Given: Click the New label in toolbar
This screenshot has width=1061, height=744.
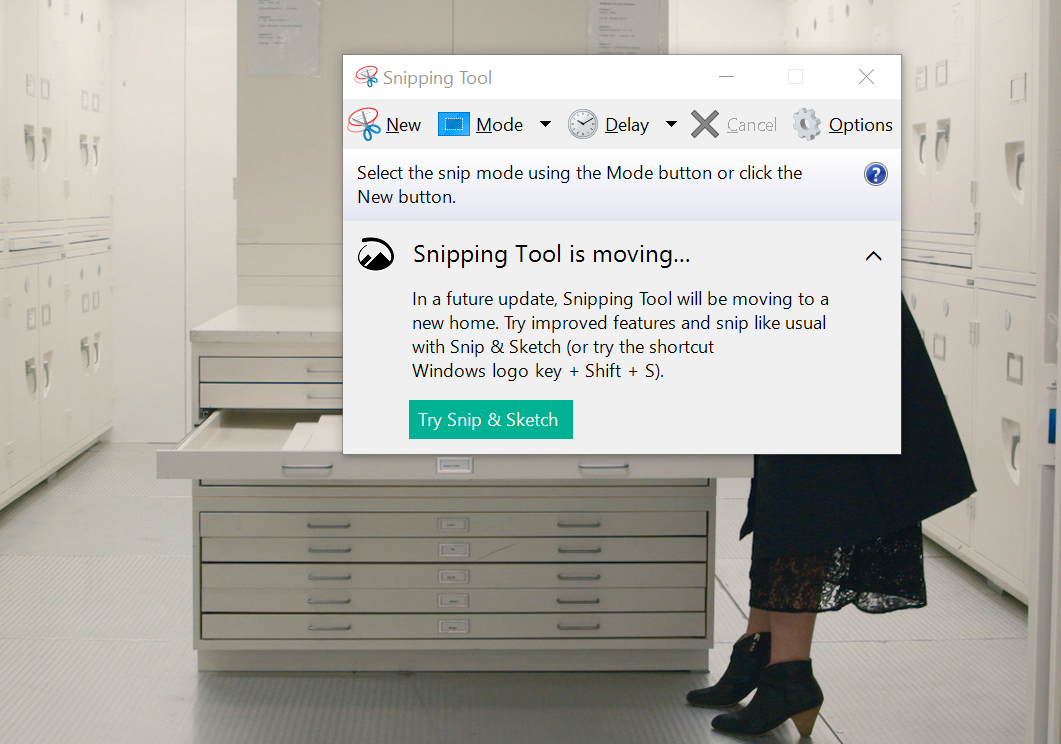Looking at the screenshot, I should point(403,125).
